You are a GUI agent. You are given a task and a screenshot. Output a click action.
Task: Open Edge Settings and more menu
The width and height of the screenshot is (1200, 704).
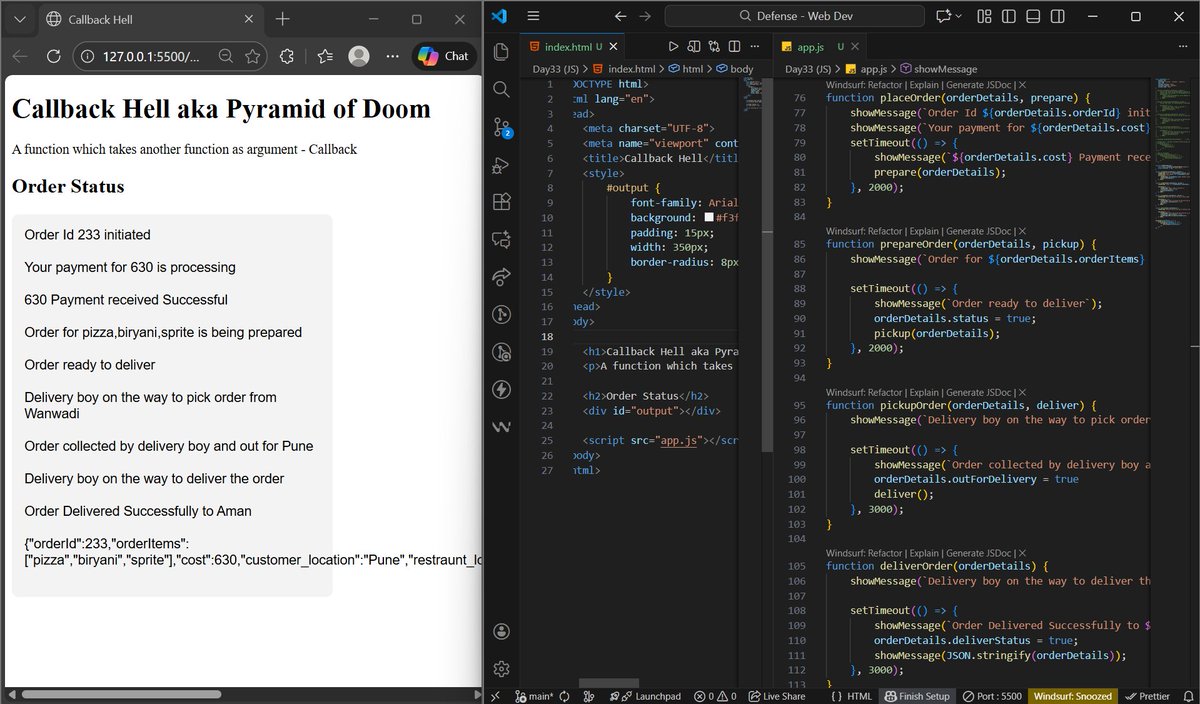(393, 56)
